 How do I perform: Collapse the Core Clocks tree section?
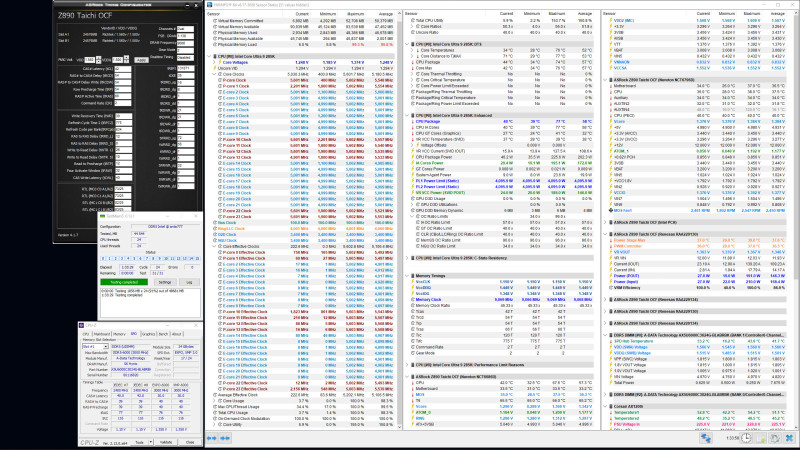[x=215, y=74]
